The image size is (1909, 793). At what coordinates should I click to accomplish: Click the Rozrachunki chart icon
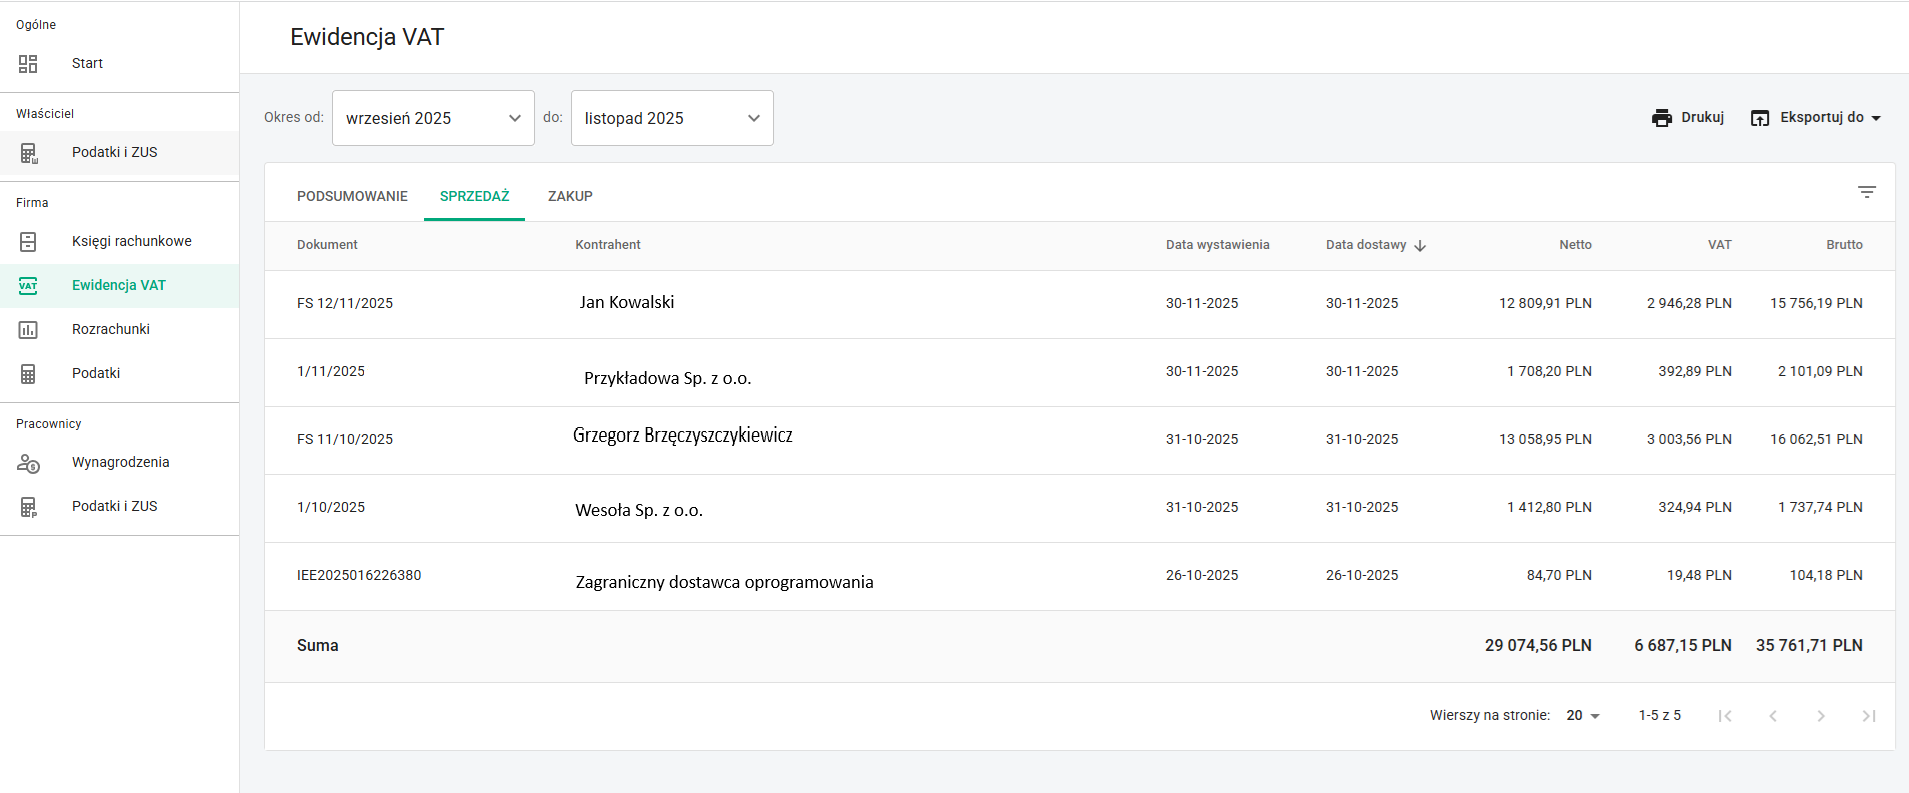[x=28, y=330]
